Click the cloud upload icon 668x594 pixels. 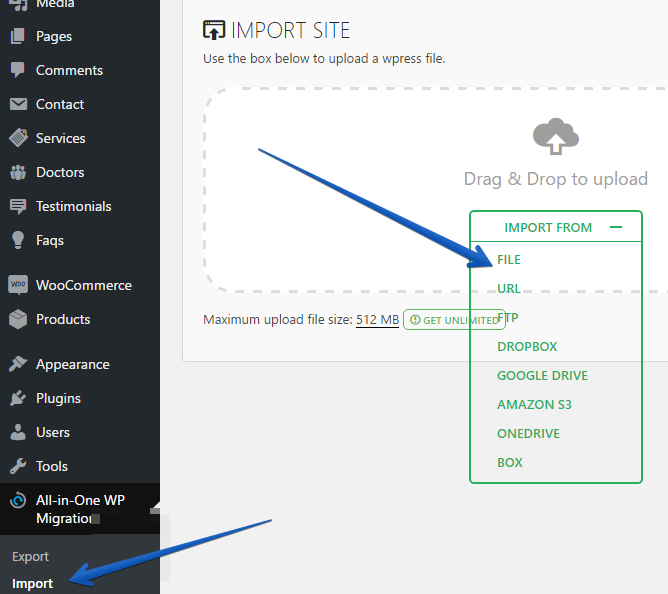556,138
